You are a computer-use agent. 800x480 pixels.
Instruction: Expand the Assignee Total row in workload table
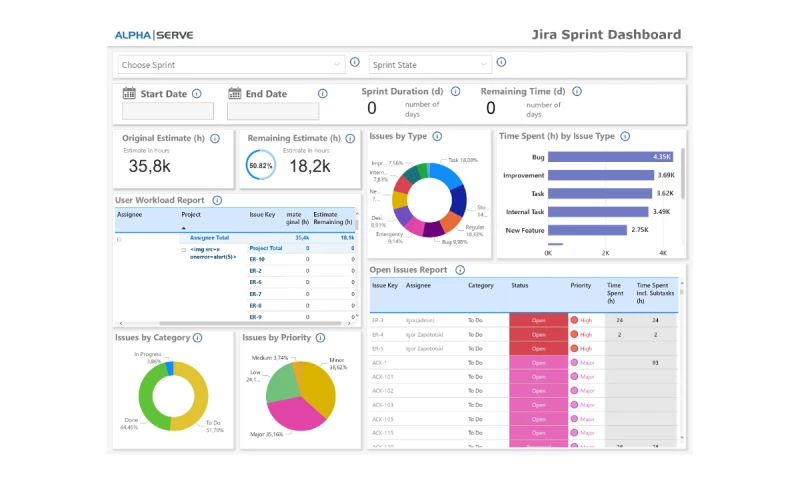(120, 238)
